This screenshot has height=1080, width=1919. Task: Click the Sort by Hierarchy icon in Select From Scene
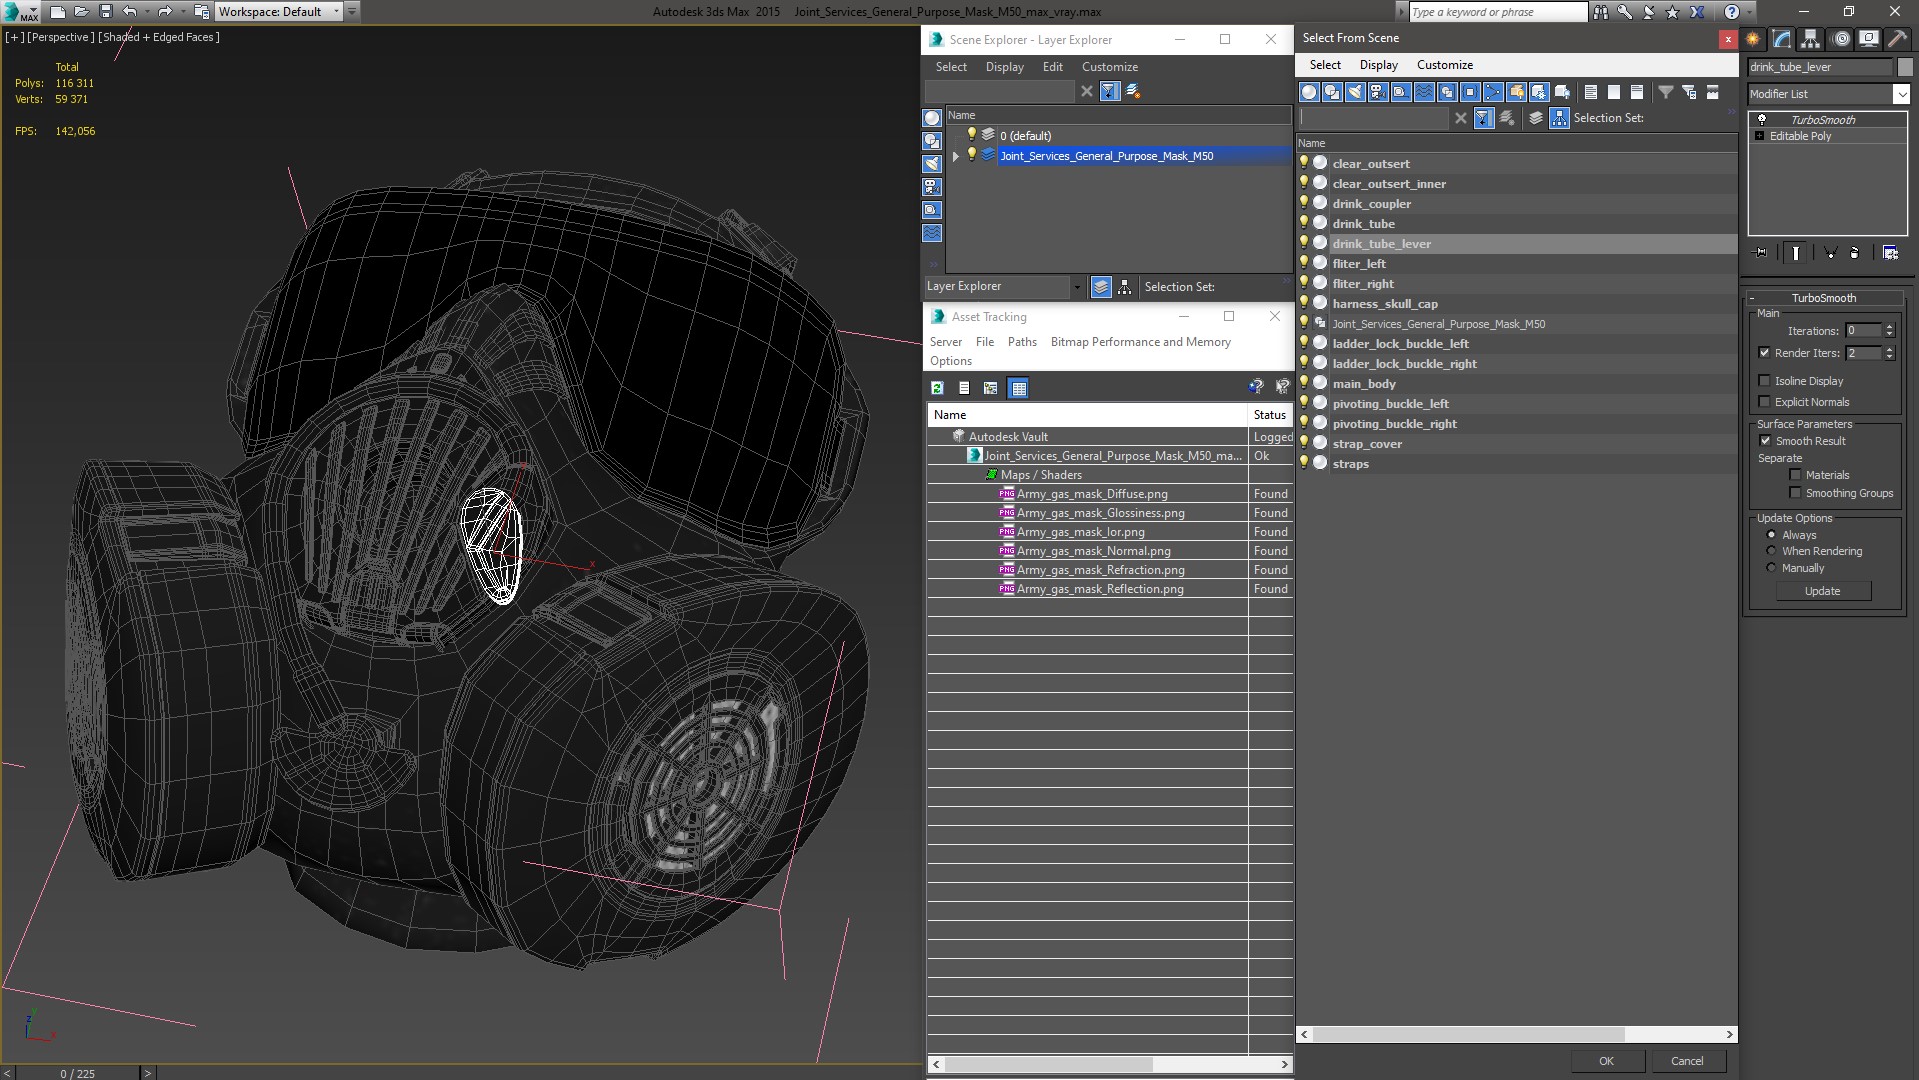tap(1559, 118)
